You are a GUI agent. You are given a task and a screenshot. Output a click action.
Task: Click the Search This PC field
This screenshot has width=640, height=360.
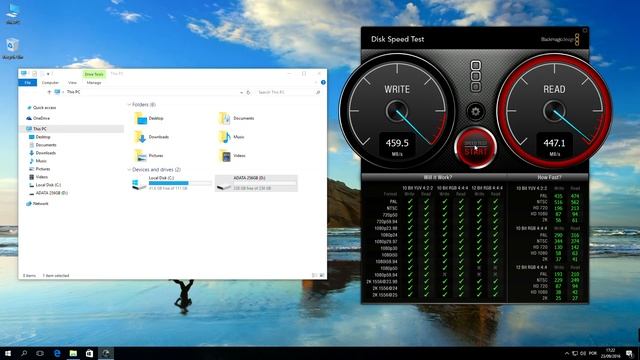(285, 93)
